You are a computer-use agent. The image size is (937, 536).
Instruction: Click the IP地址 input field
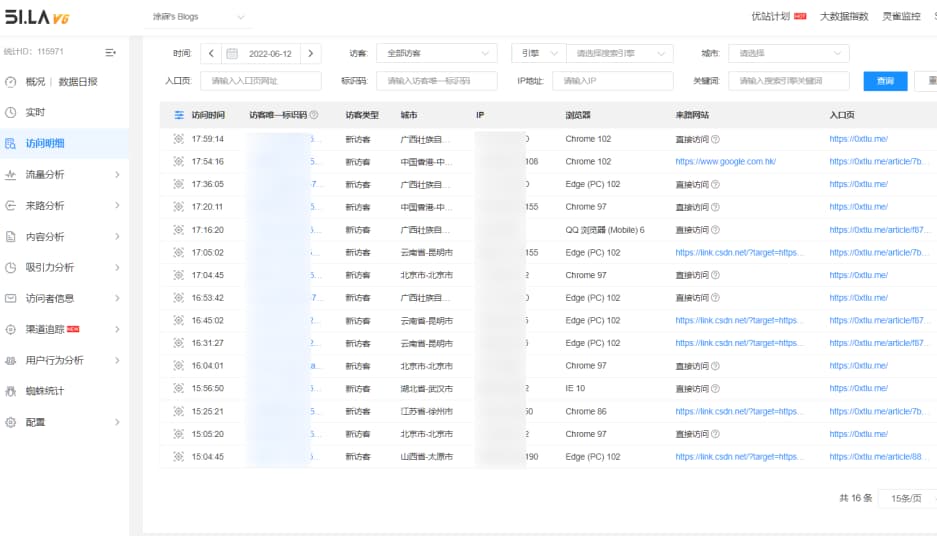(612, 81)
